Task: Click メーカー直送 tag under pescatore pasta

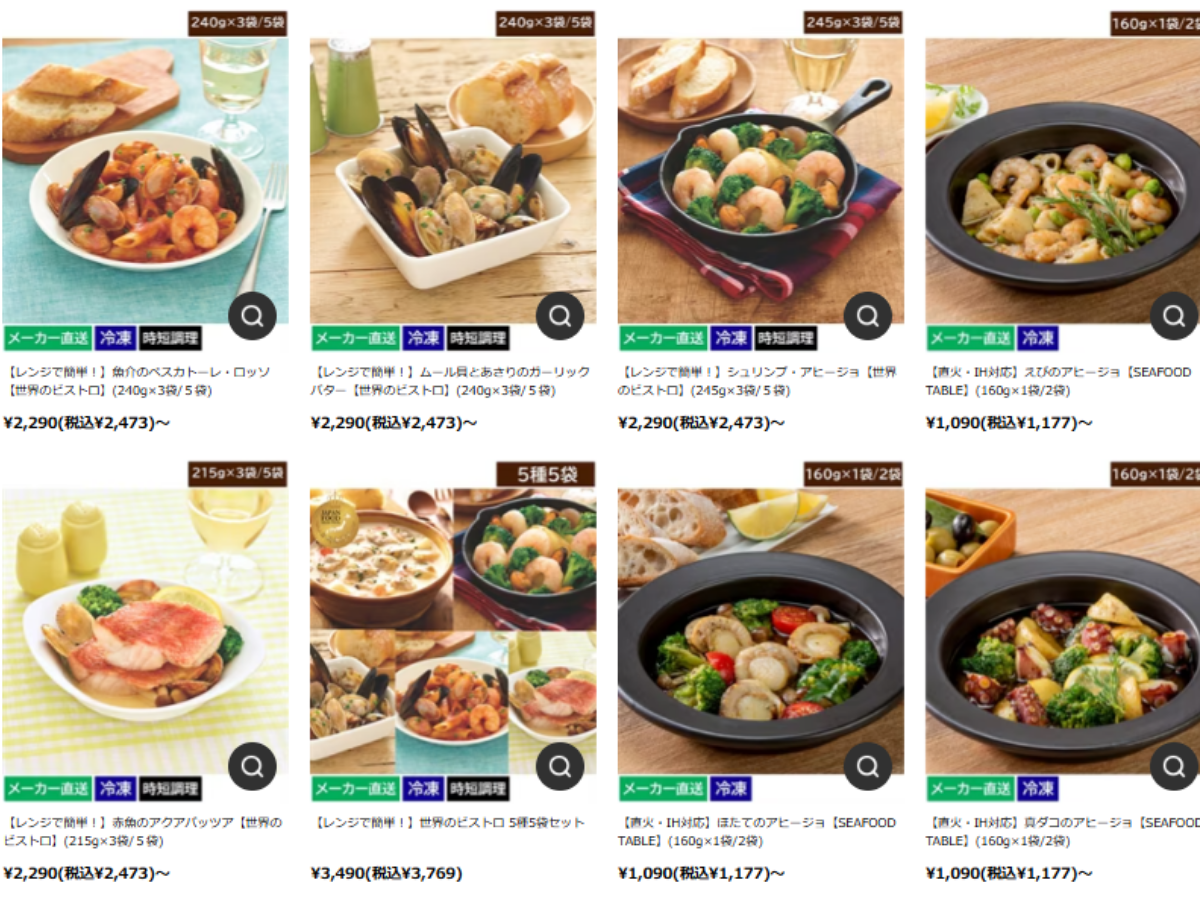Action: point(48,338)
